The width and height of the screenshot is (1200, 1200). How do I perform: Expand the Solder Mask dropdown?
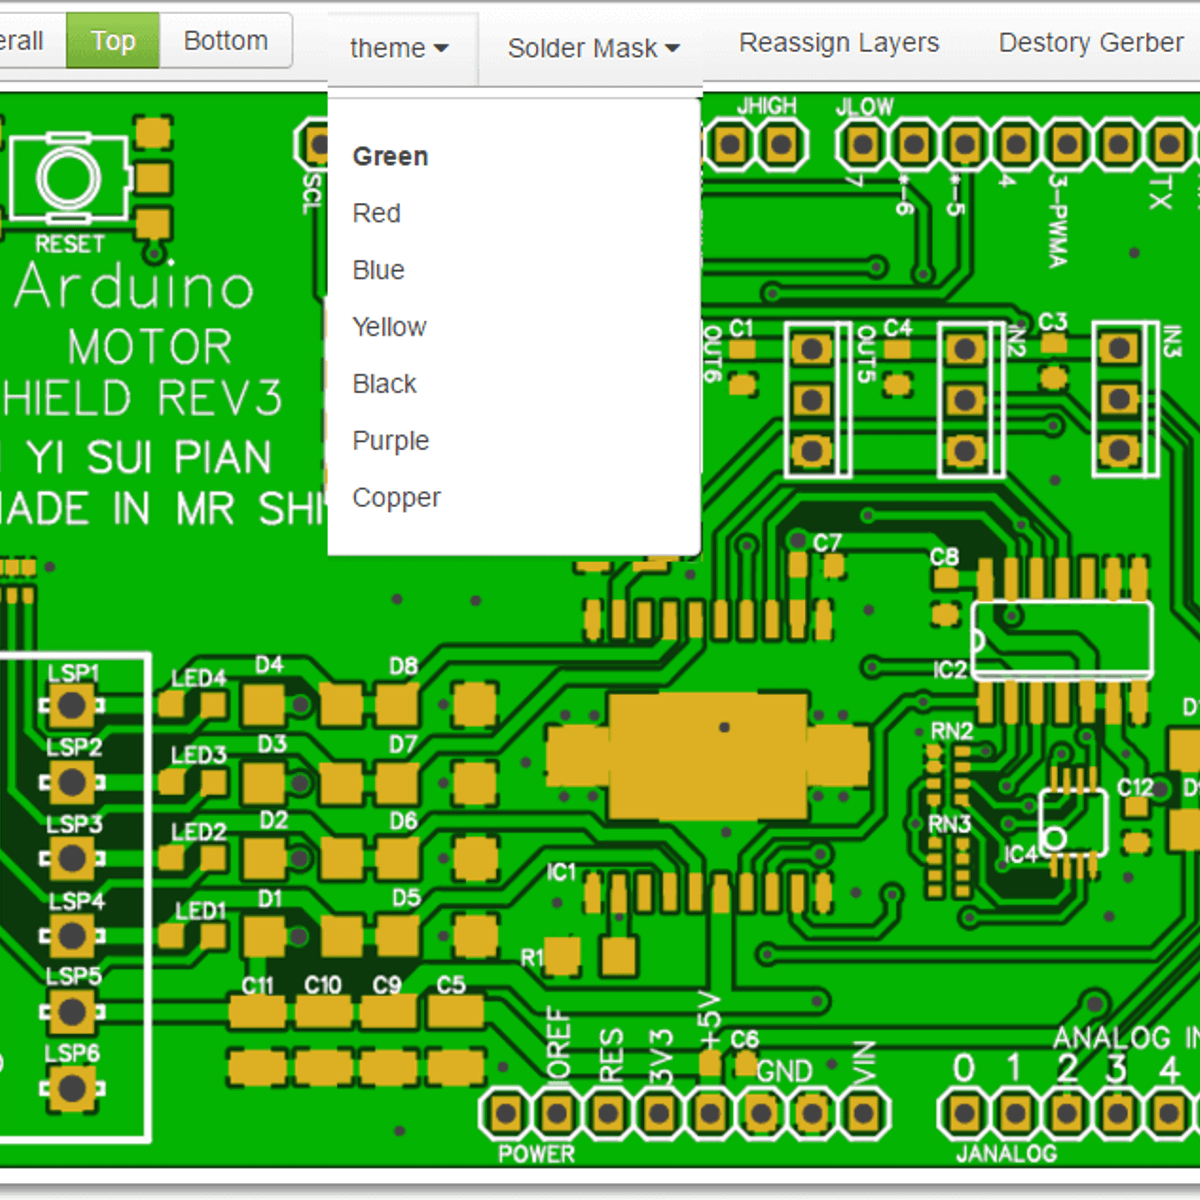click(592, 48)
